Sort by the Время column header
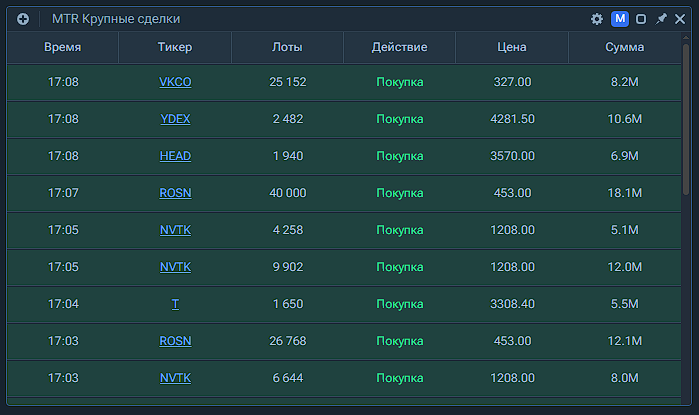The height and width of the screenshot is (415, 699). coord(63,47)
